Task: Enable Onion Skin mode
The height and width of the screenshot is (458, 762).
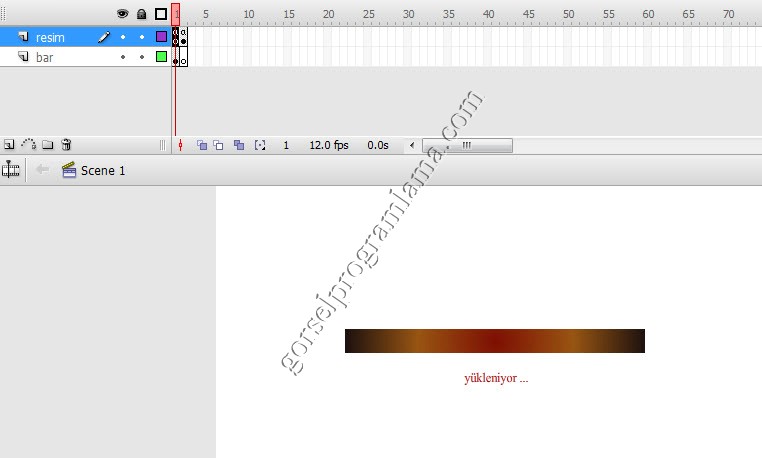Action: point(201,145)
